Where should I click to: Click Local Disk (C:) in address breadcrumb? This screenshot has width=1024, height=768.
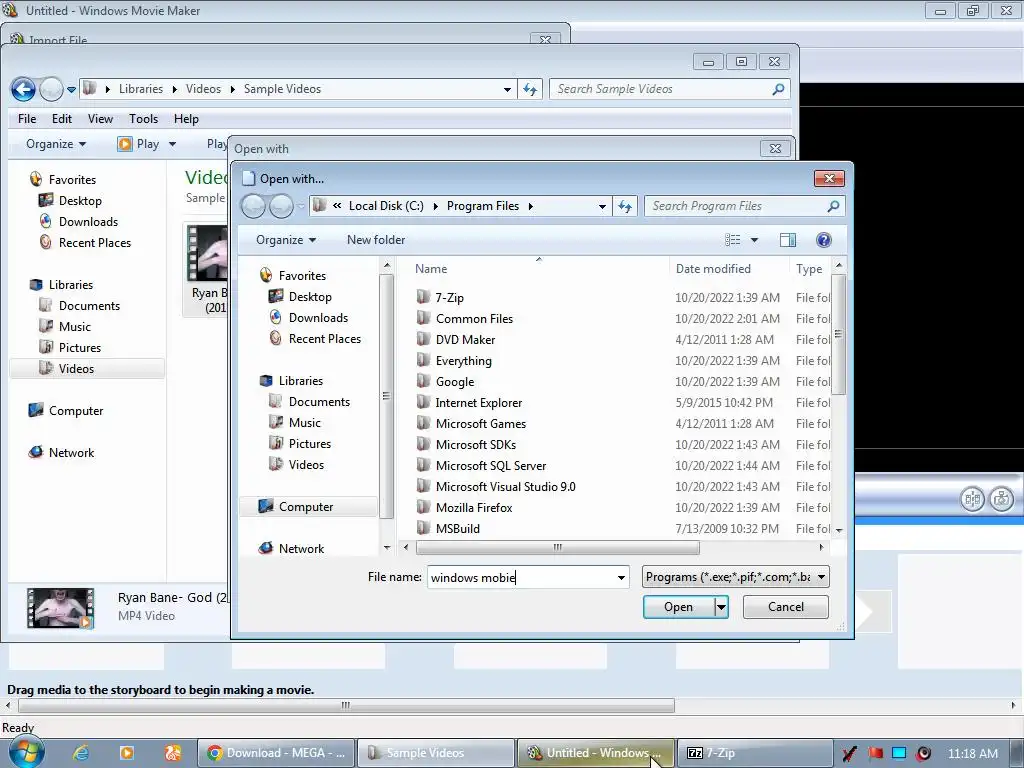coord(386,206)
